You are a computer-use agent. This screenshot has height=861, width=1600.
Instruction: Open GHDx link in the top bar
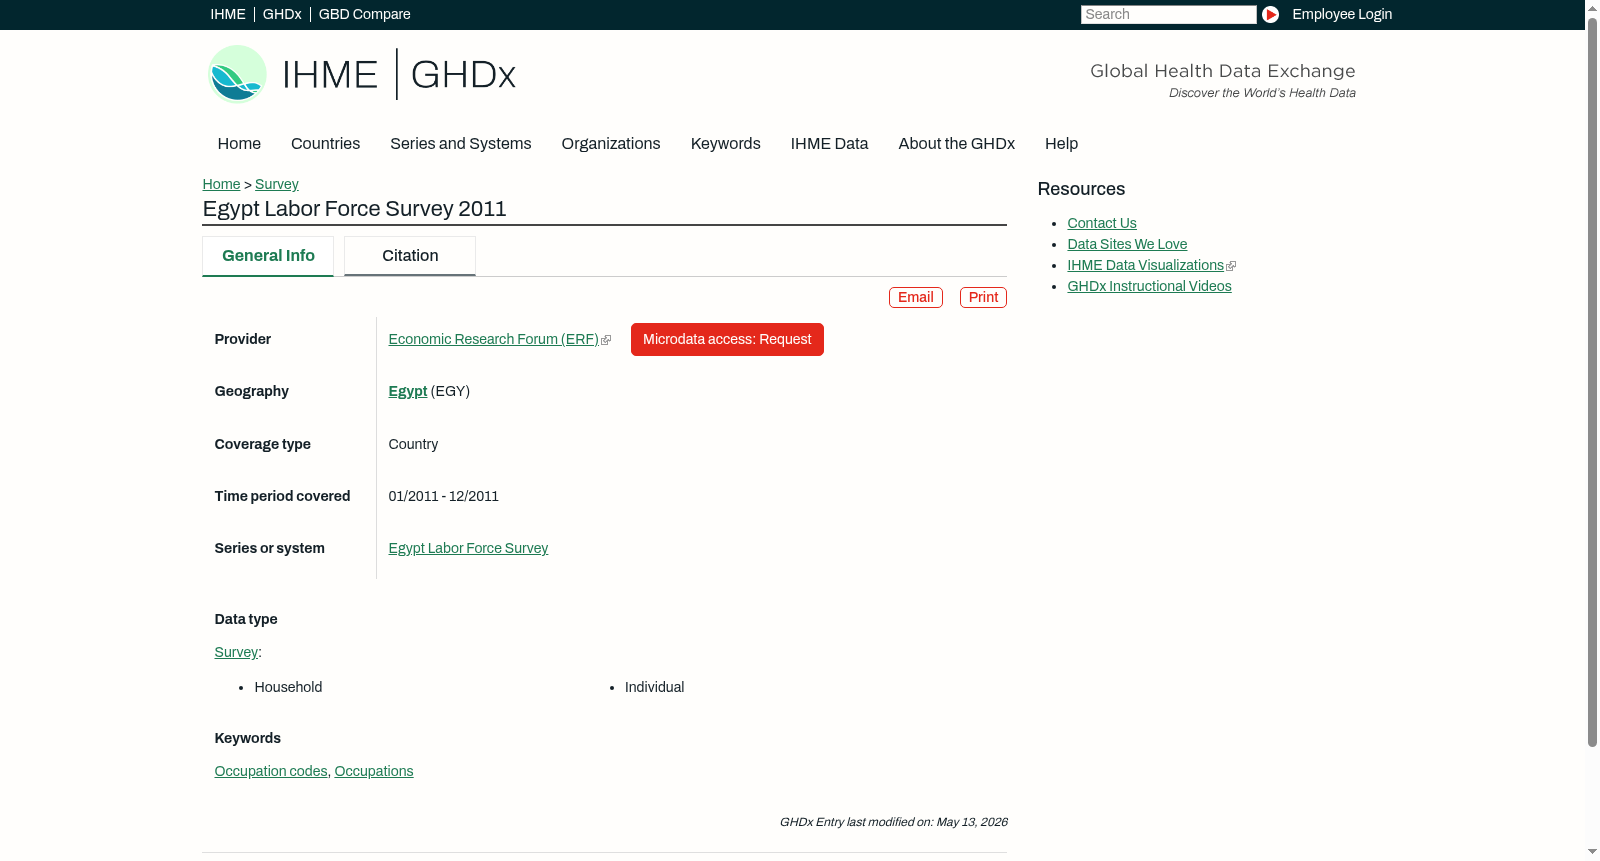pyautogui.click(x=282, y=14)
